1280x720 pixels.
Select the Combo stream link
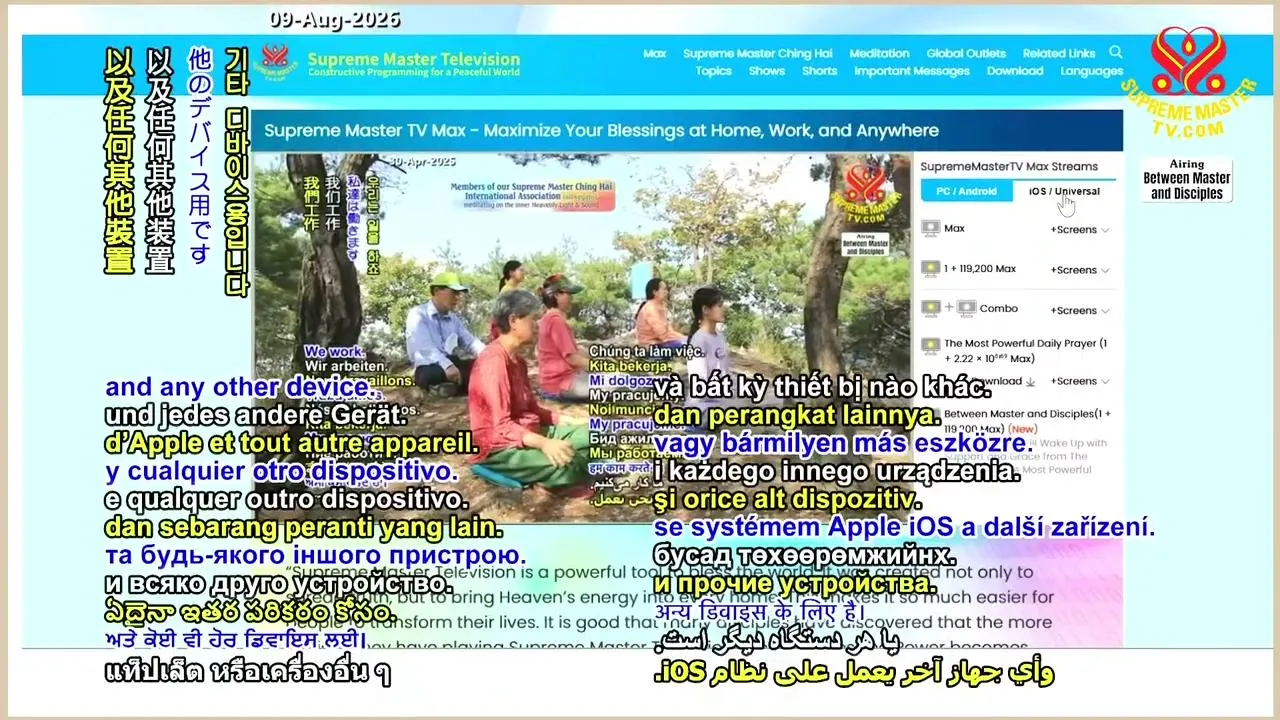click(x=999, y=309)
